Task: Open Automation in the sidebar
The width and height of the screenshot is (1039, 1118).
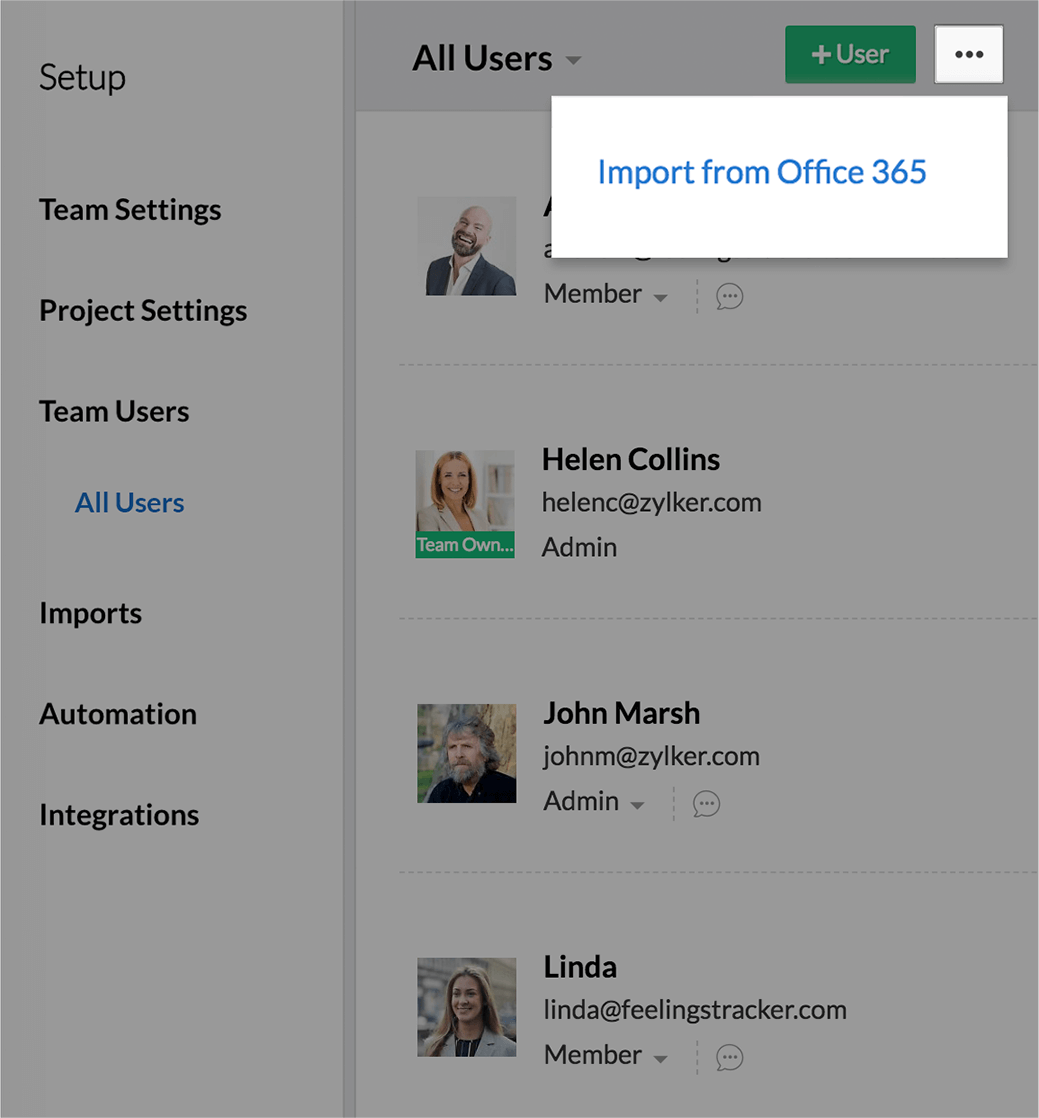Action: pos(118,714)
